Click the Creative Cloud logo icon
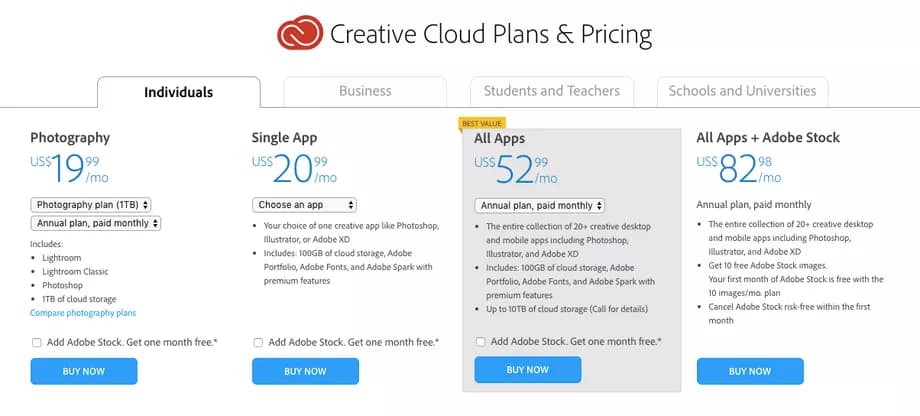The width and height of the screenshot is (920, 416). click(299, 34)
